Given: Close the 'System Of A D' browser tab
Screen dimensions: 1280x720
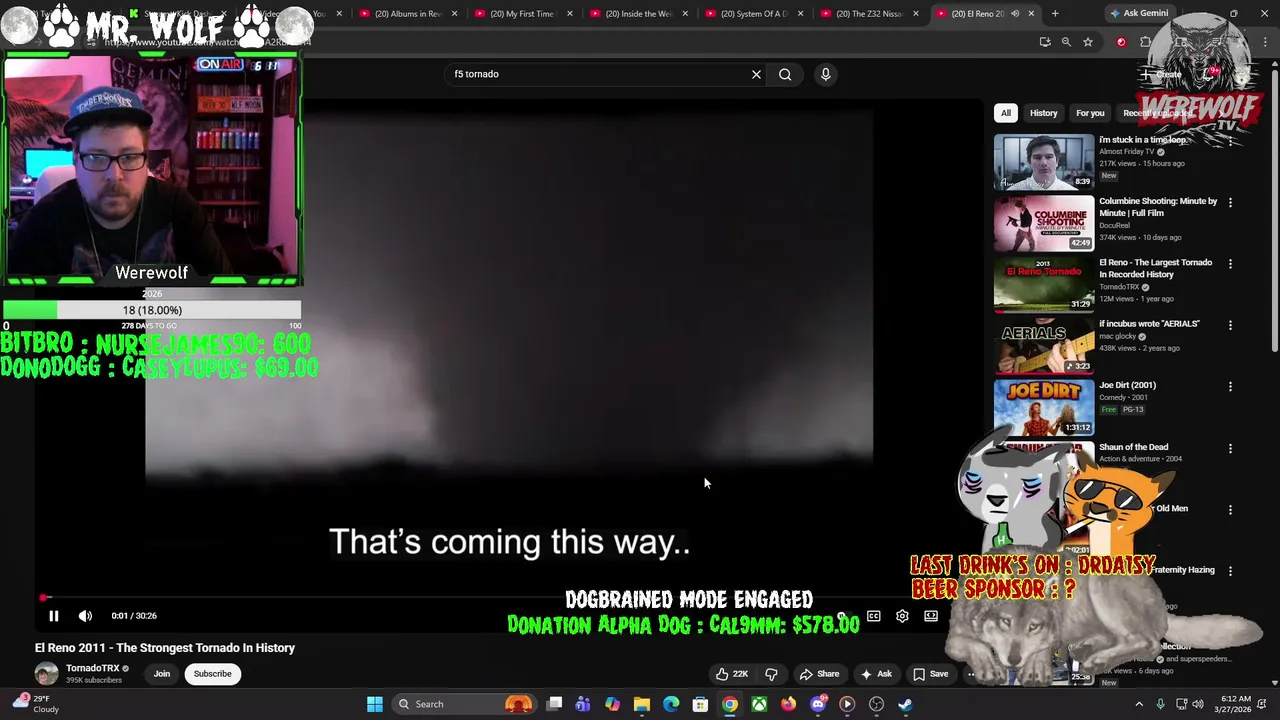Looking at the screenshot, I should (800, 14).
